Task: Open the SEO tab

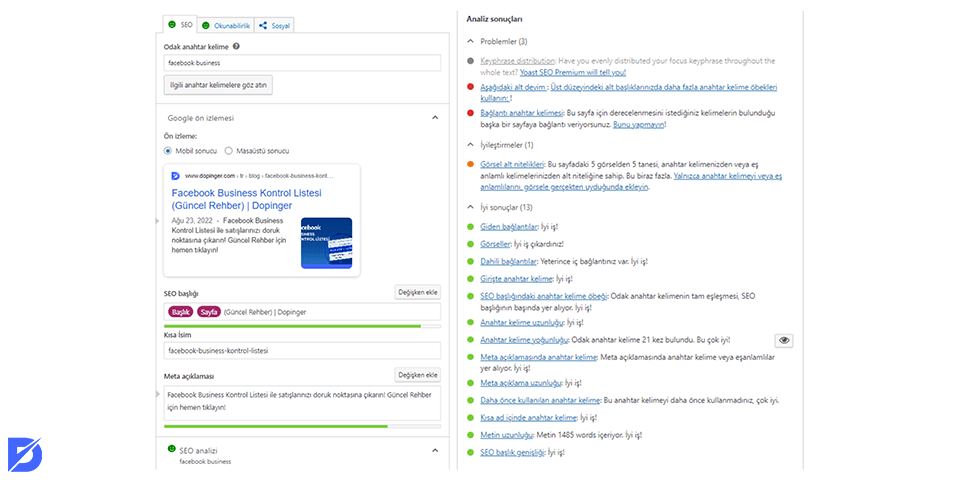Action: pyautogui.click(x=180, y=25)
